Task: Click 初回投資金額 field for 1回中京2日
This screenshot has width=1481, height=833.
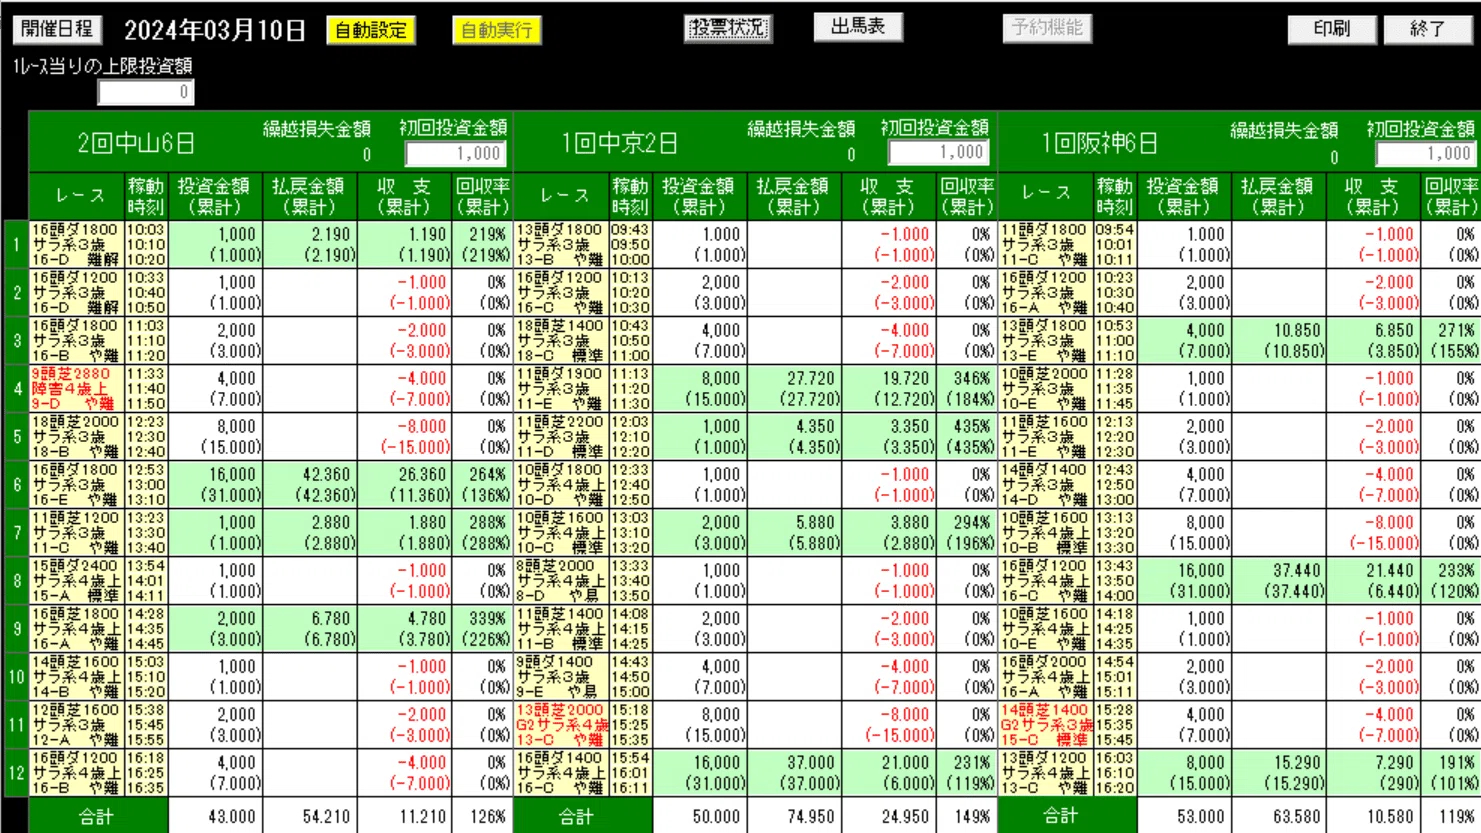Action: click(x=939, y=152)
